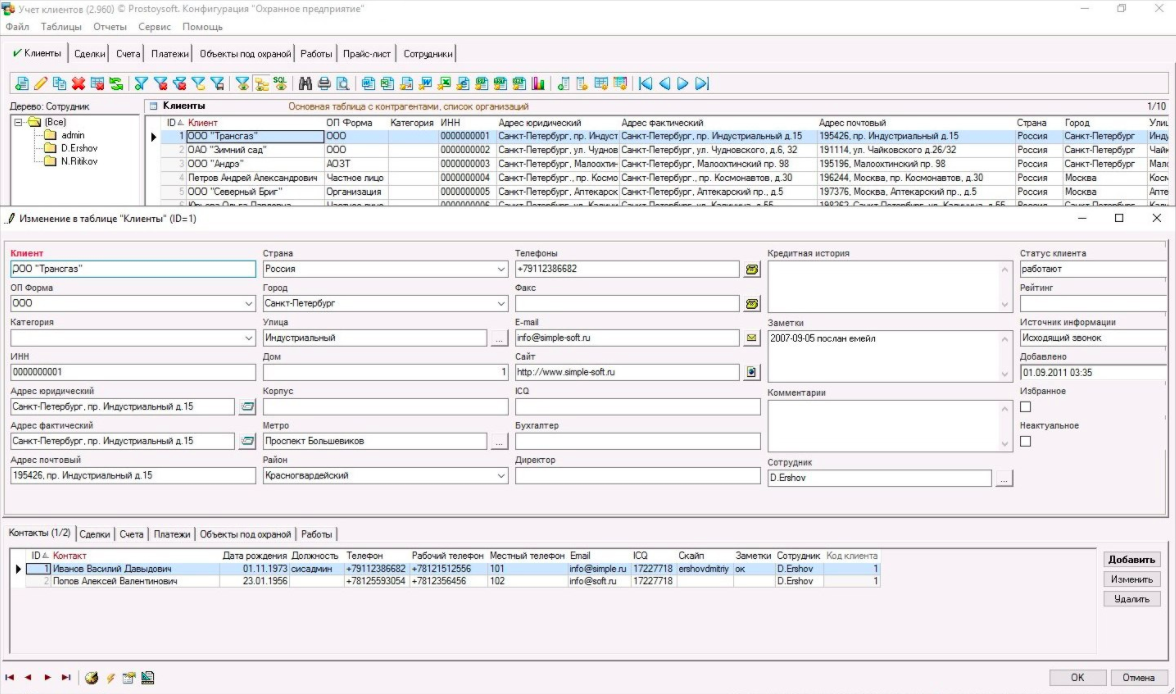Screen dimensions: 1176x694
Task: Click the printer icon in toolbar
Action: [324, 84]
